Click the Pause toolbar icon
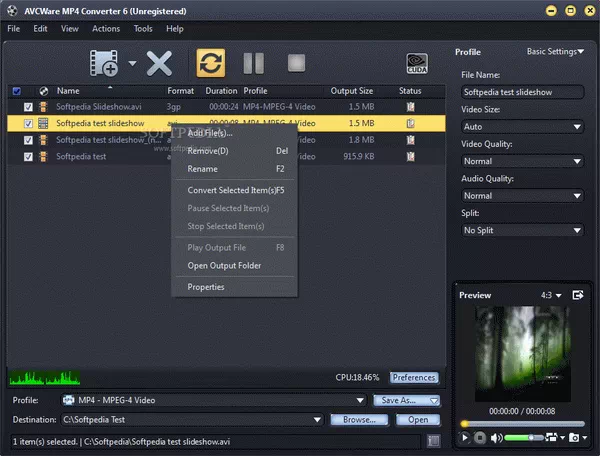600x456 pixels. click(254, 63)
